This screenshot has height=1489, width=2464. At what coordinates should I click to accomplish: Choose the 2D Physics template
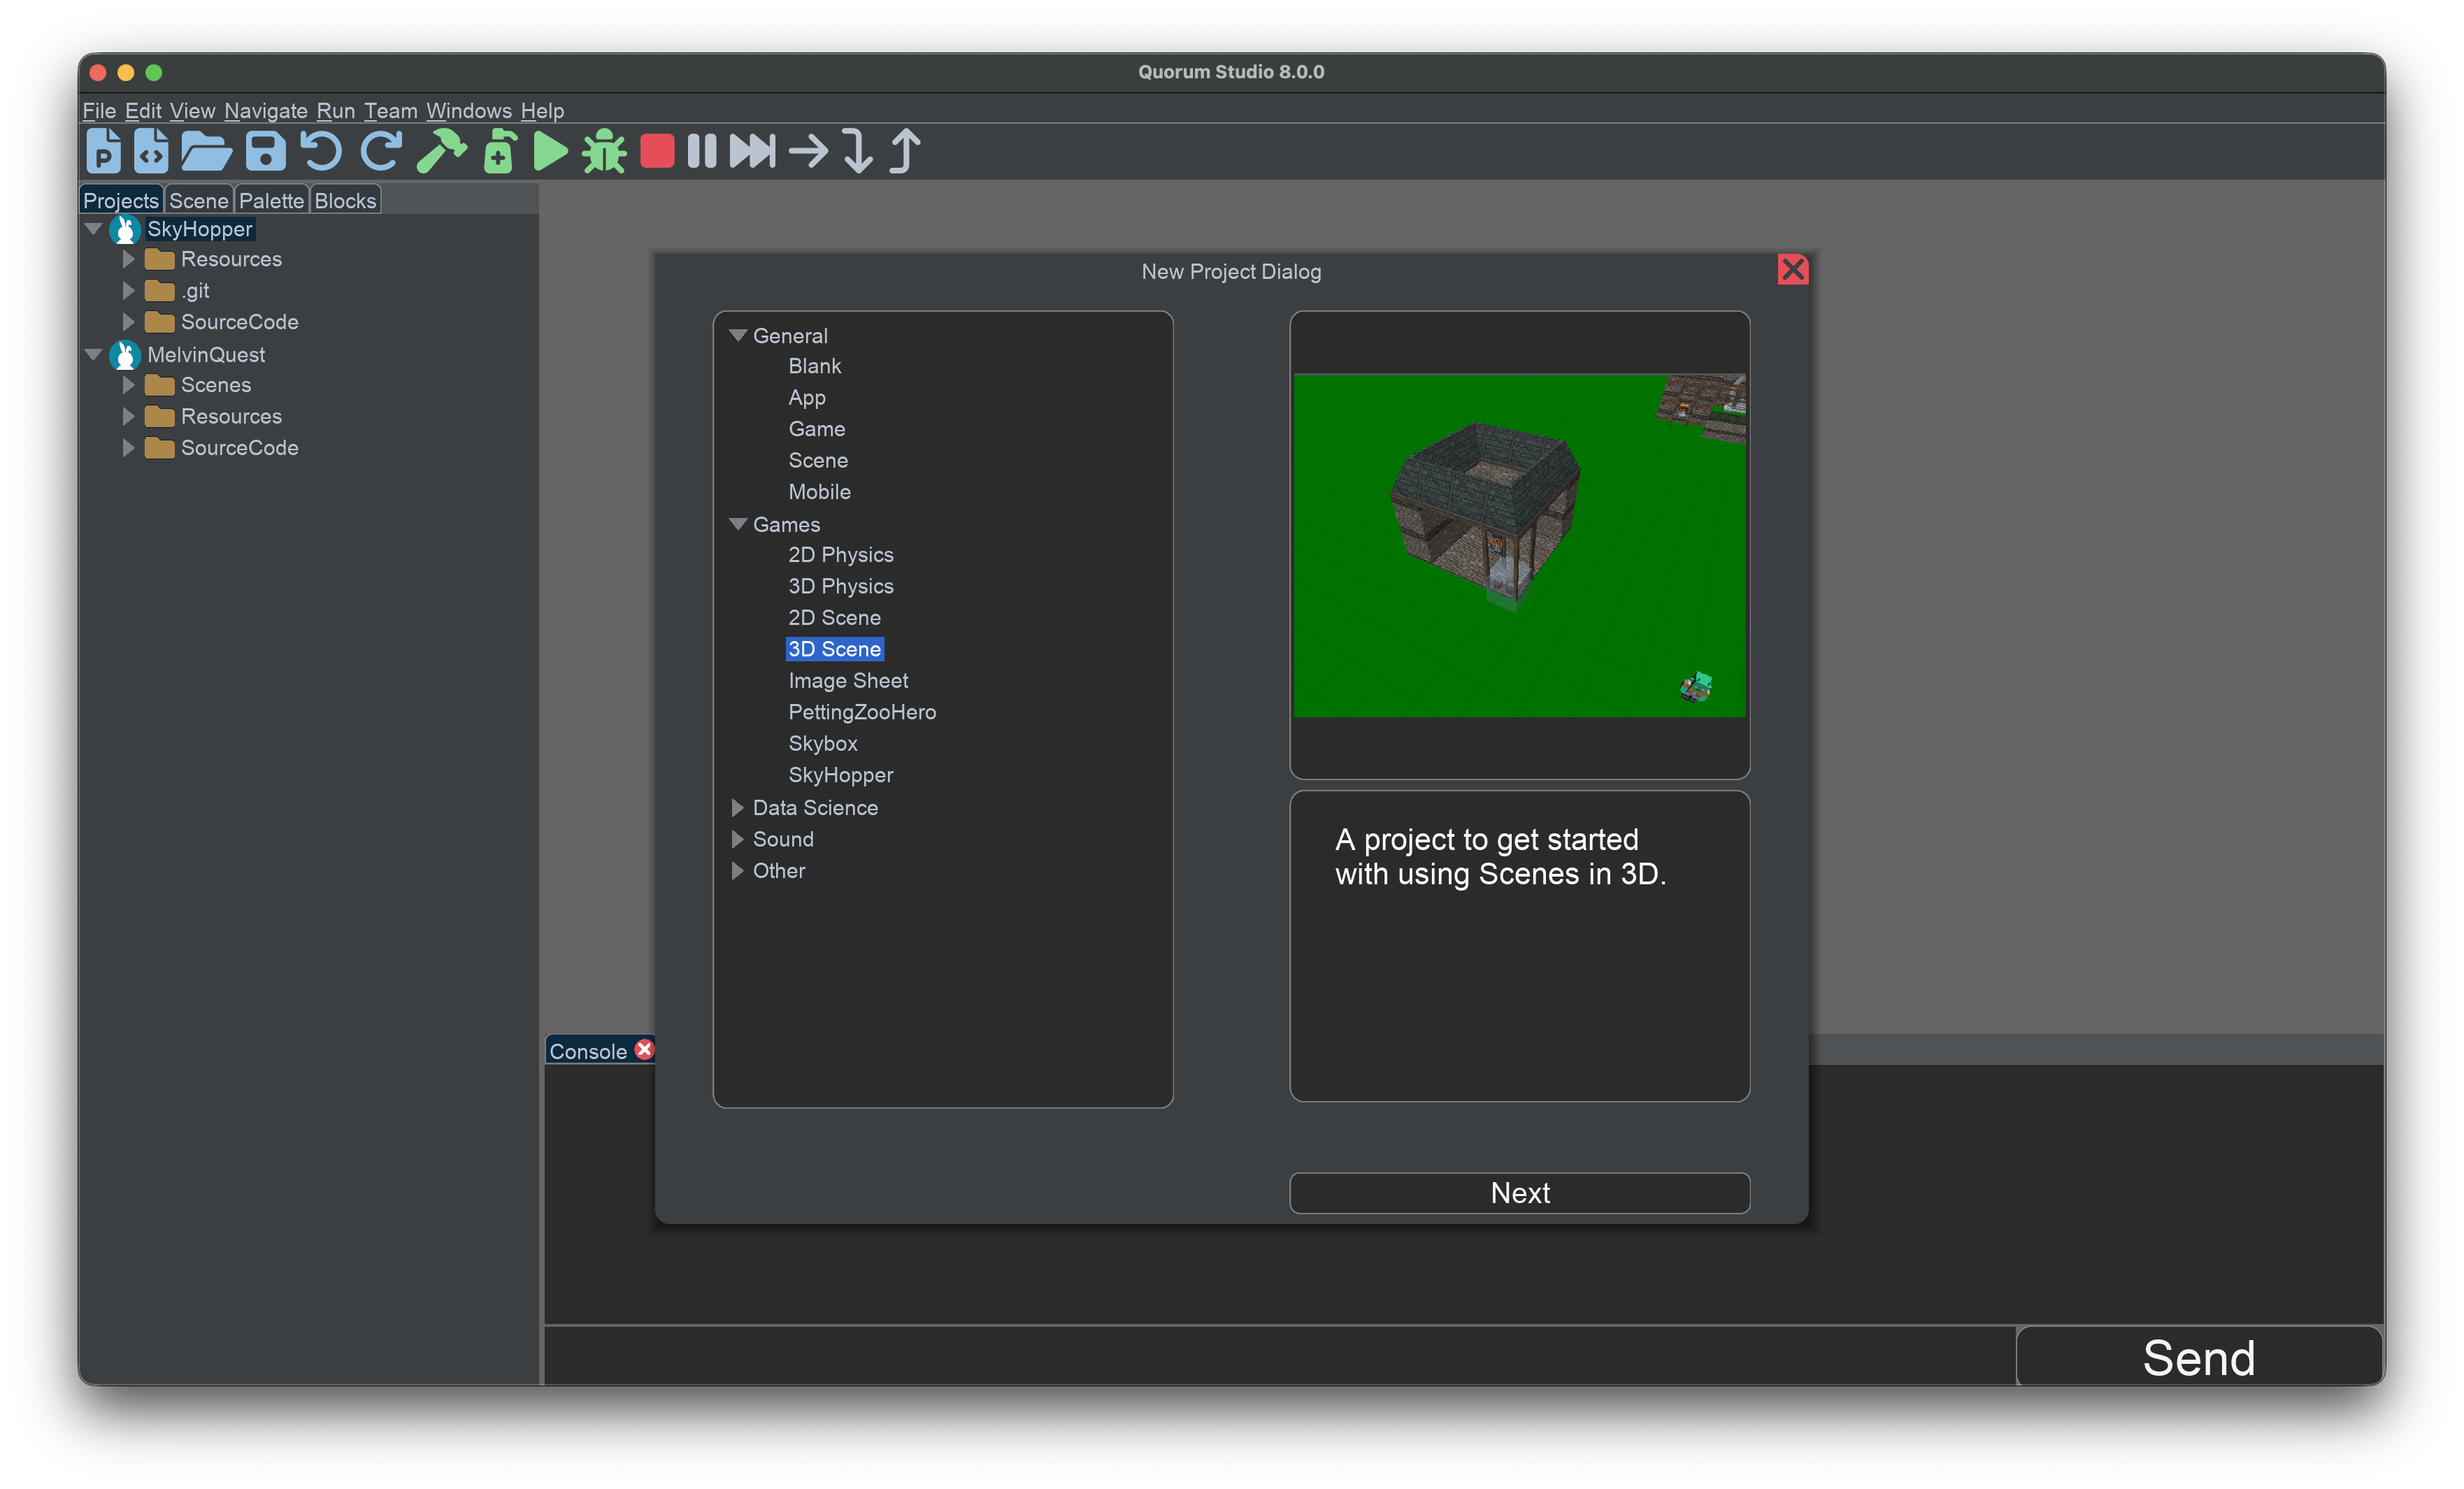click(840, 555)
